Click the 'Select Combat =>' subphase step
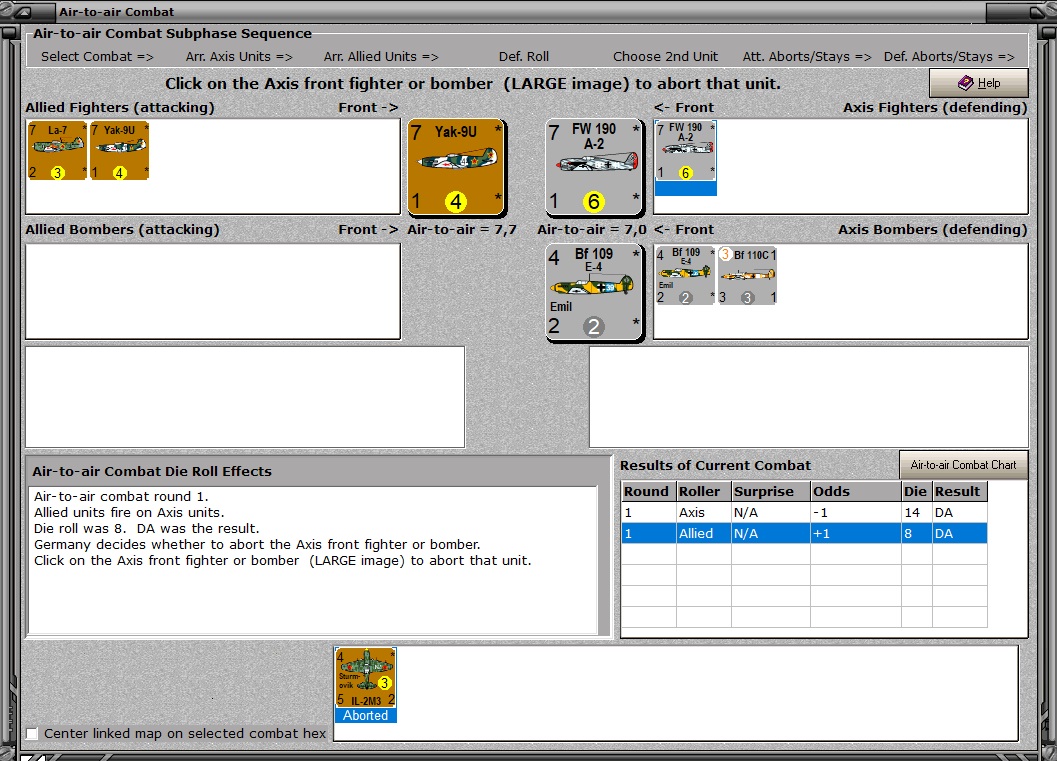Image resolution: width=1057 pixels, height=761 pixels. tap(97, 57)
